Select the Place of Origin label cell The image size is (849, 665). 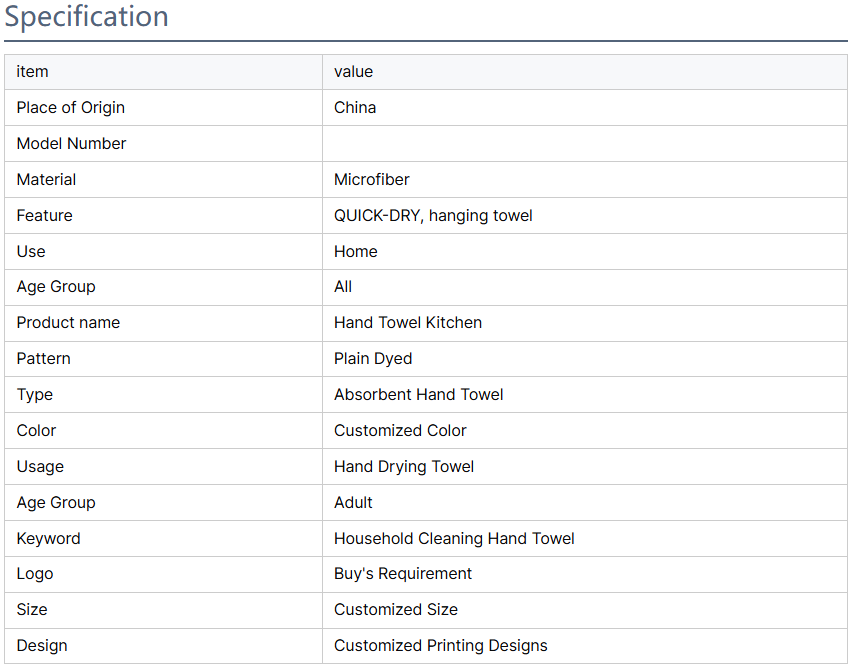[x=71, y=108]
